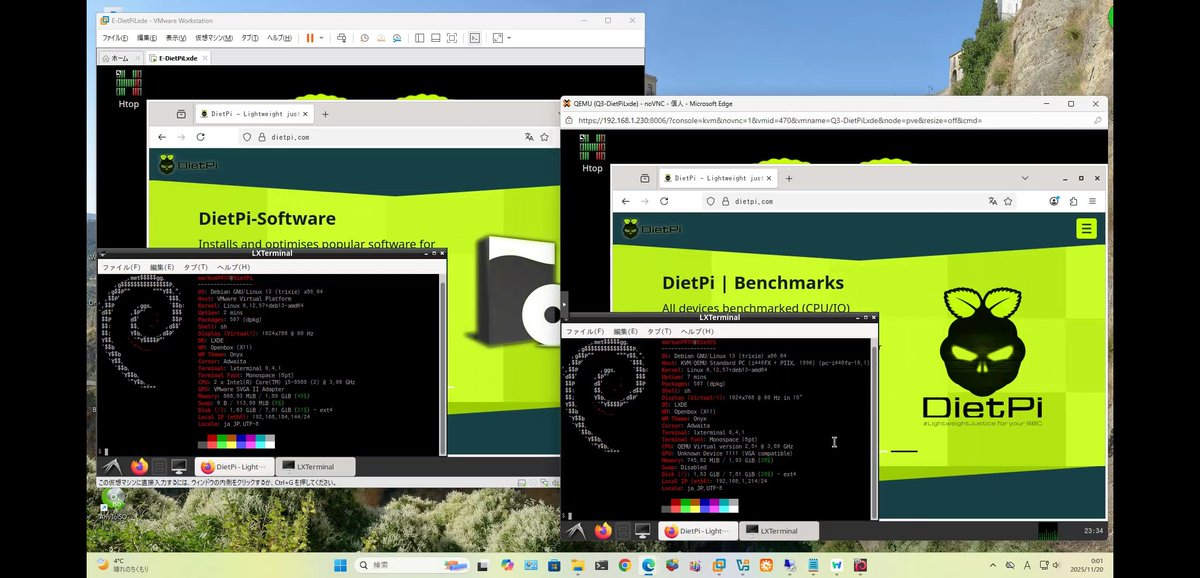Screen dimensions: 1200x578
Task: Open the noVNC control panel side handle
Action: [564, 303]
